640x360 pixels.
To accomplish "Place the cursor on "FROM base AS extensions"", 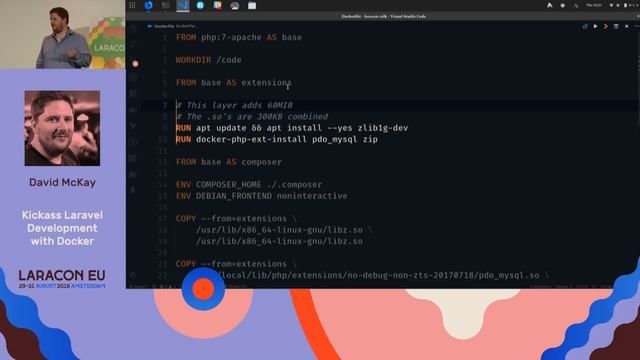I will [233, 82].
